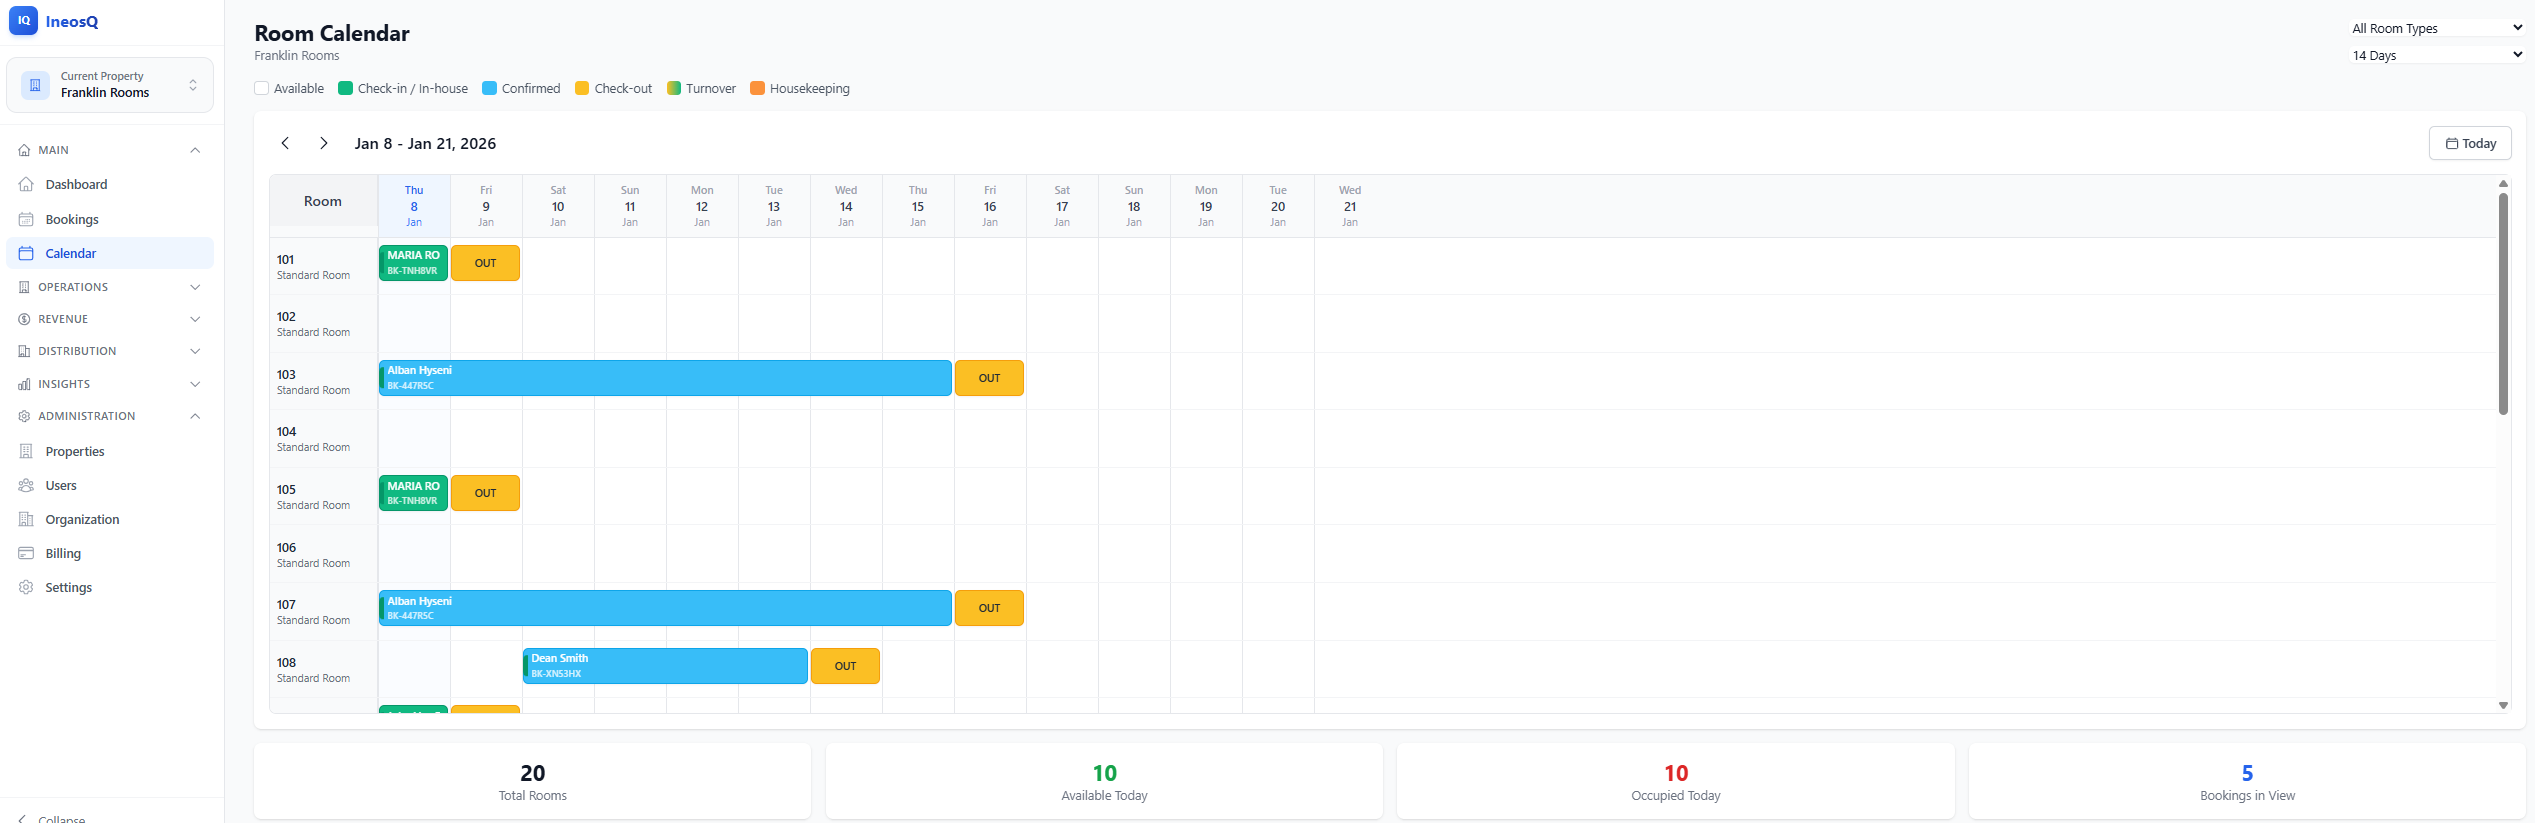The width and height of the screenshot is (2535, 823).
Task: Open Alban Hyseni booking in room 103
Action: pyautogui.click(x=665, y=378)
